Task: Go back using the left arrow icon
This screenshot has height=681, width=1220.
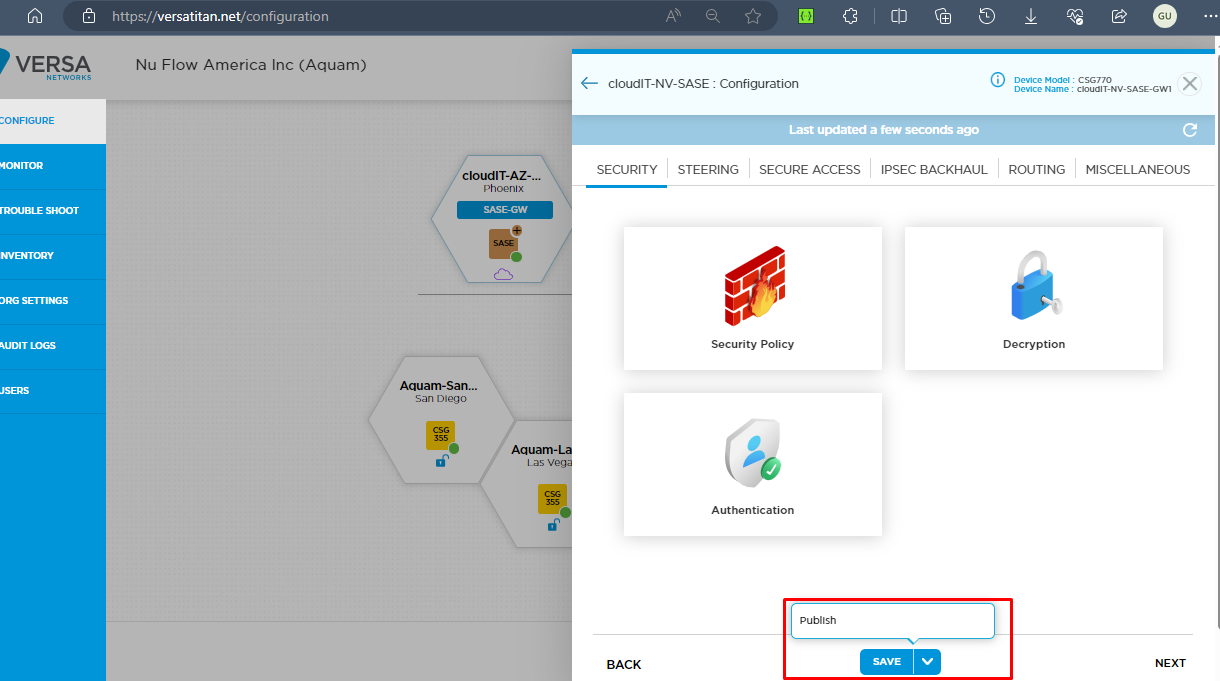Action: click(x=589, y=84)
